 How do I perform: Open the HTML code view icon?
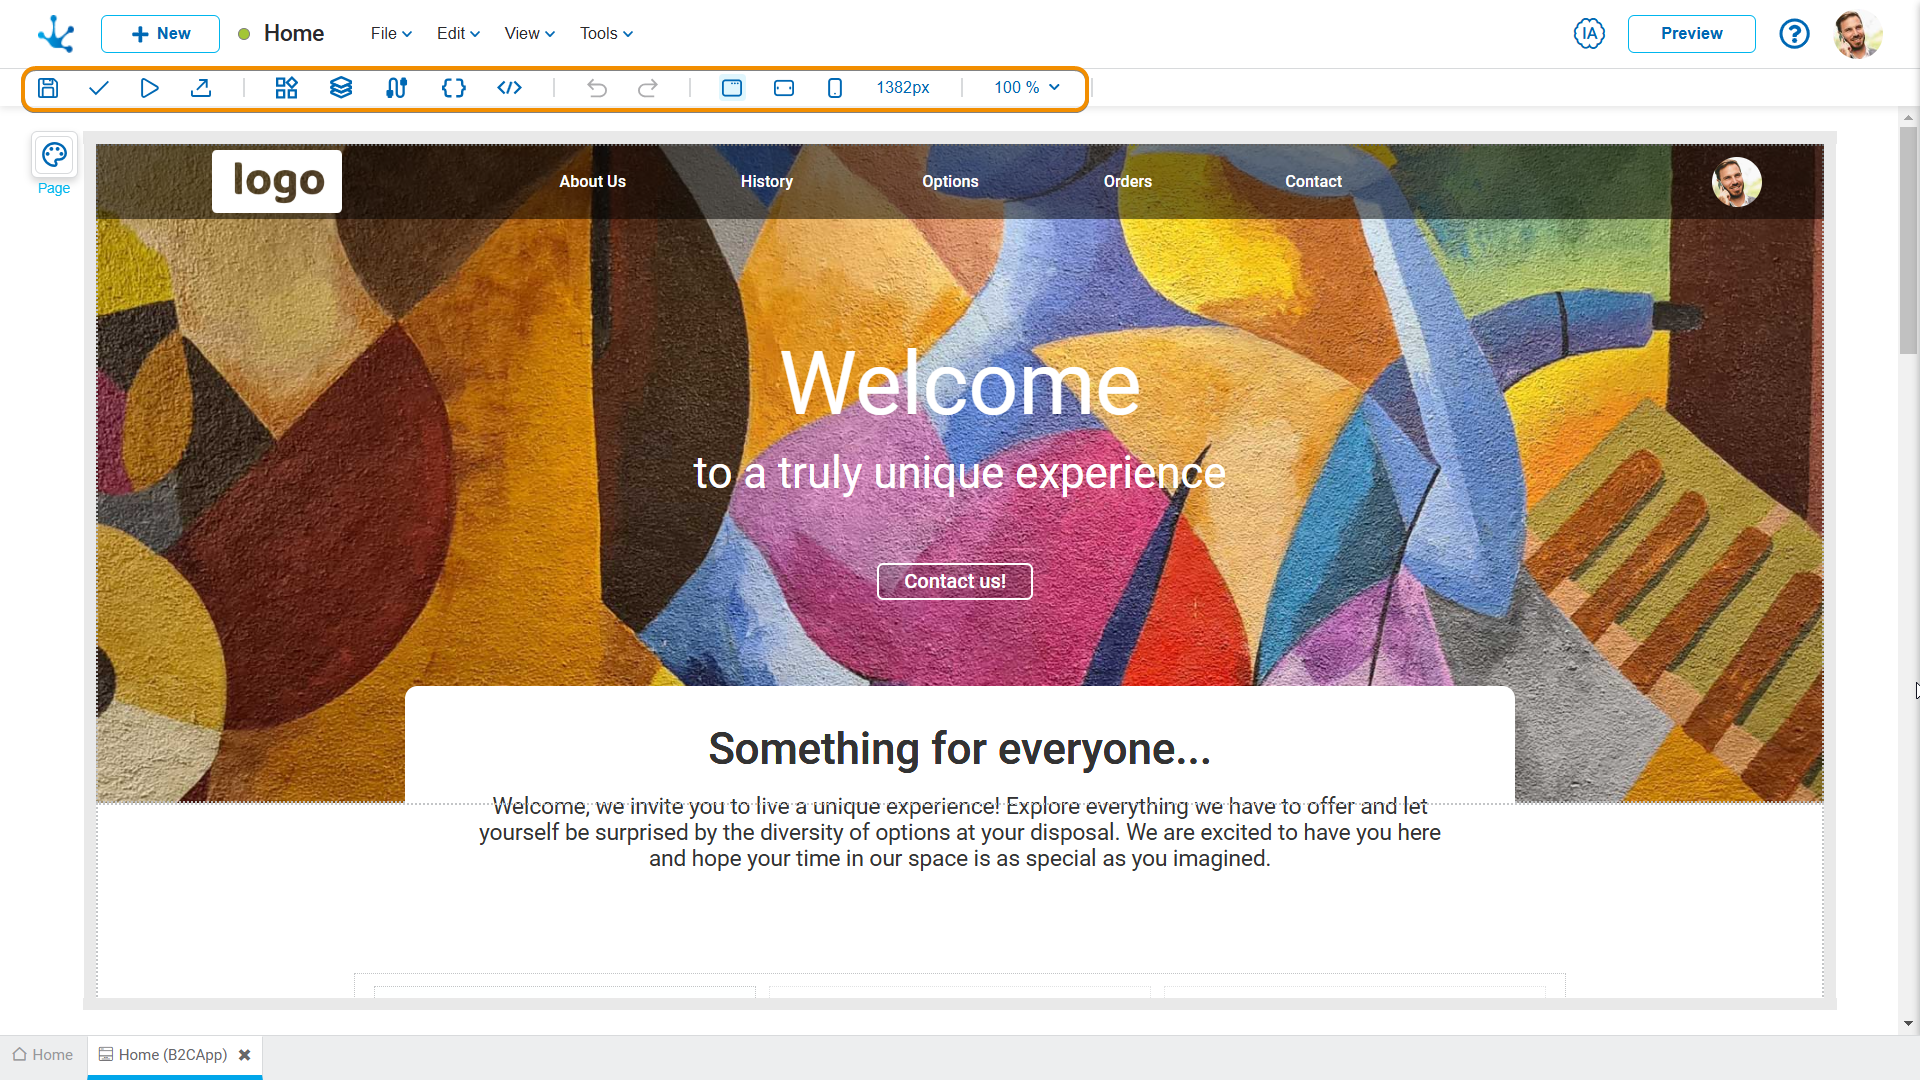509,88
